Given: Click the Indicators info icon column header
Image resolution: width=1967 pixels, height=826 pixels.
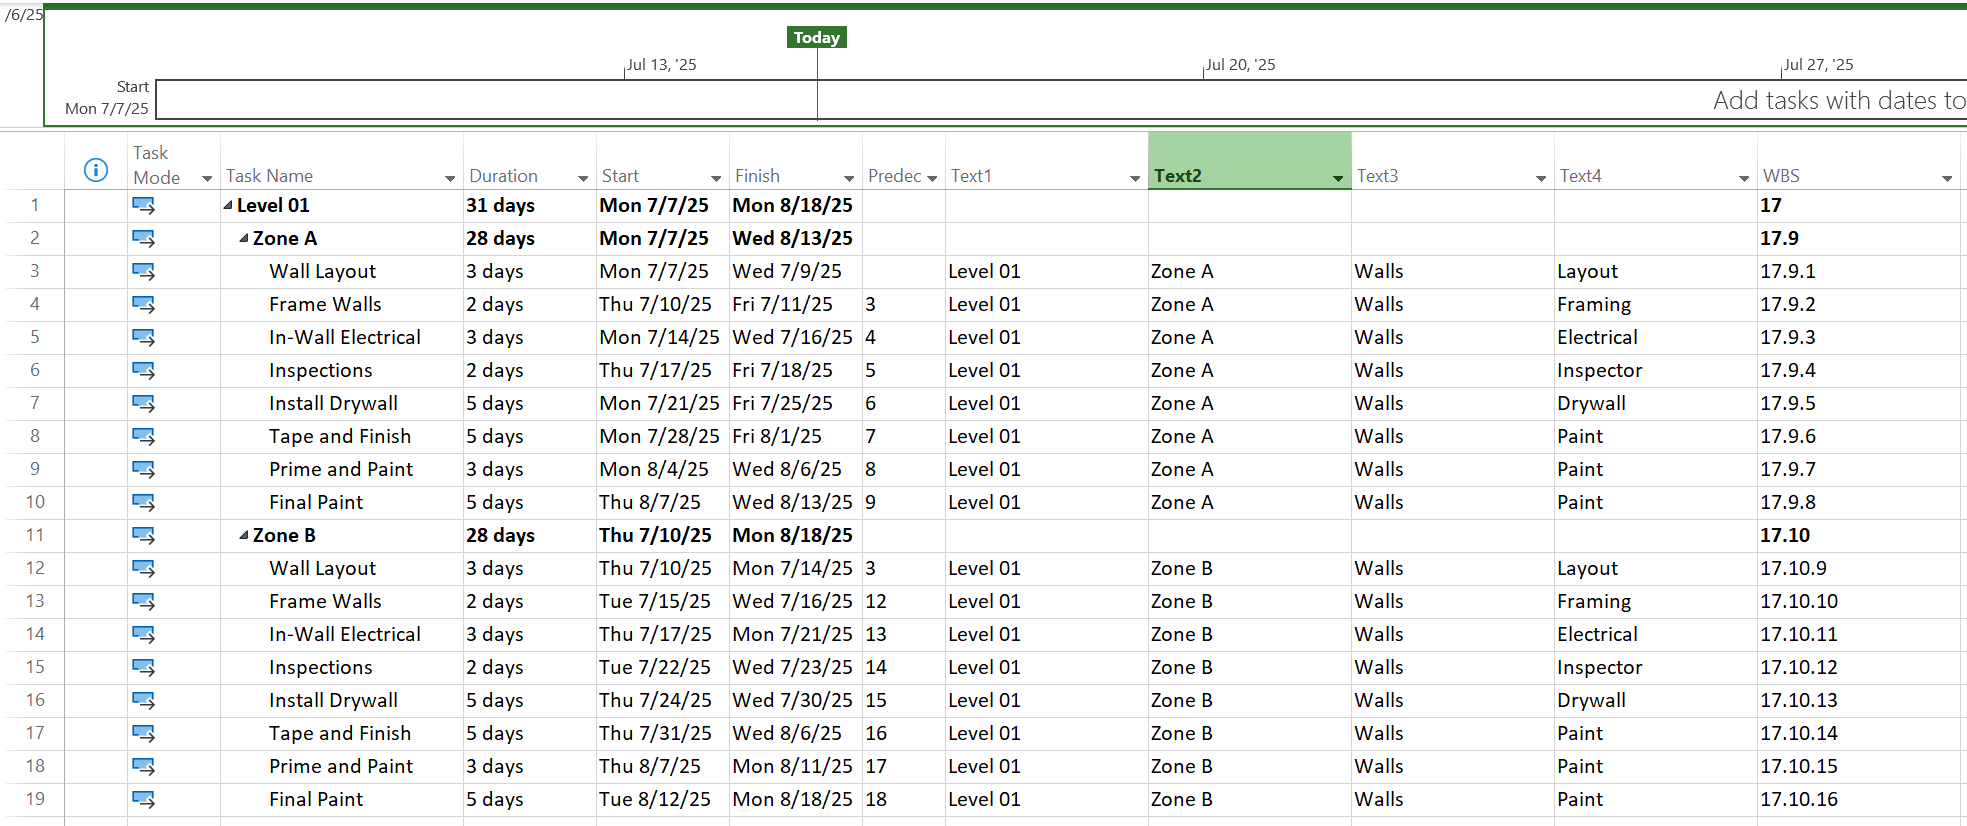Looking at the screenshot, I should (96, 170).
